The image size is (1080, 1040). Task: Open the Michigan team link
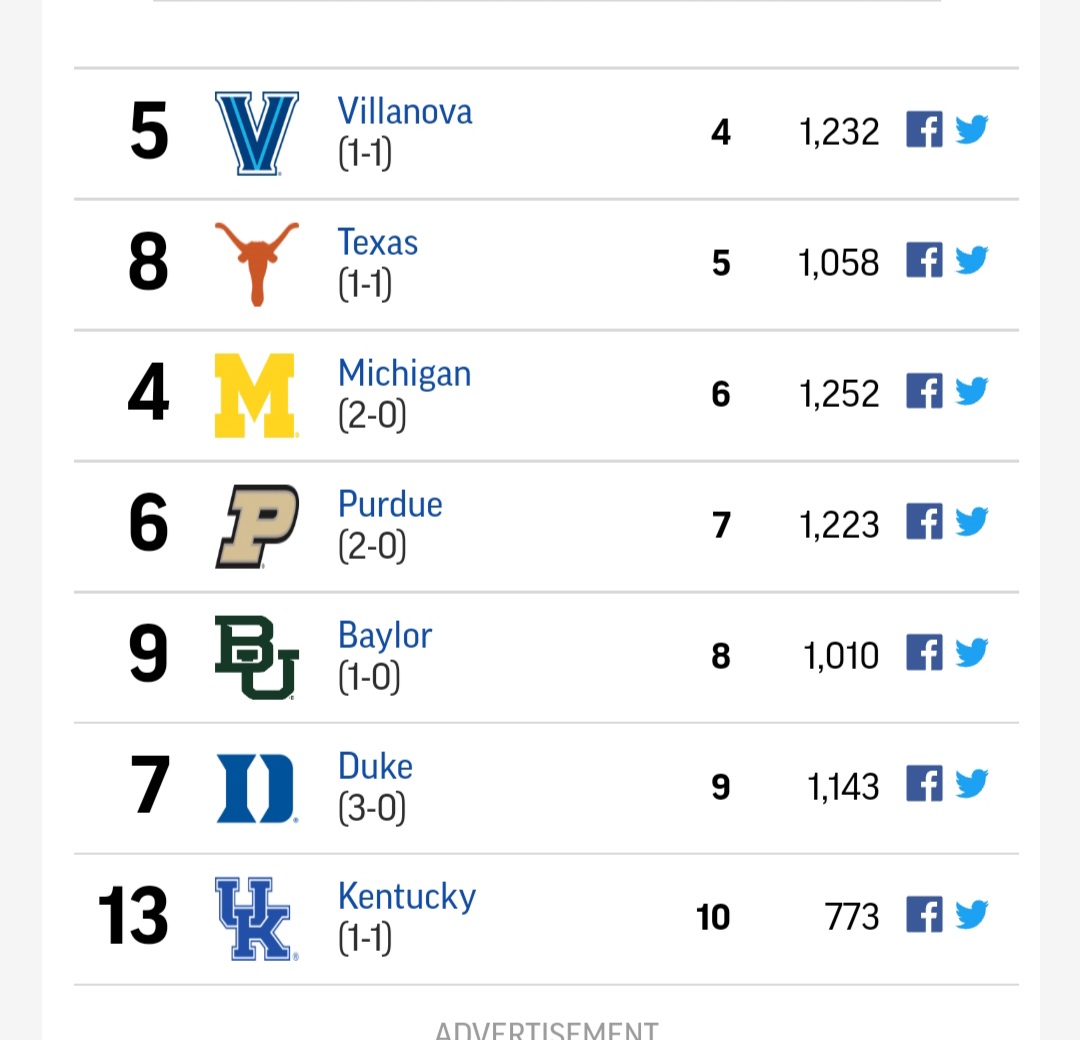404,374
